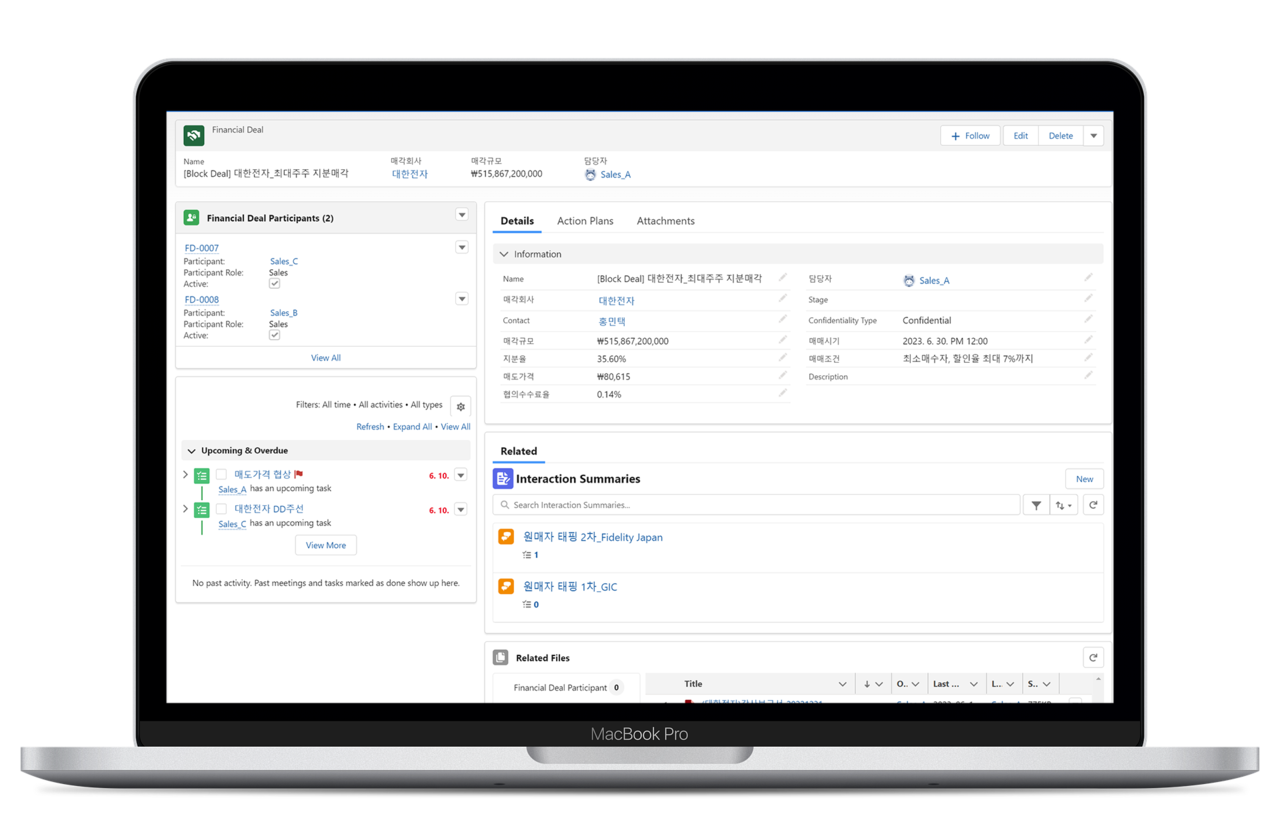Edit the Description field pencil icon
The height and width of the screenshot is (814, 1280).
click(x=1088, y=376)
